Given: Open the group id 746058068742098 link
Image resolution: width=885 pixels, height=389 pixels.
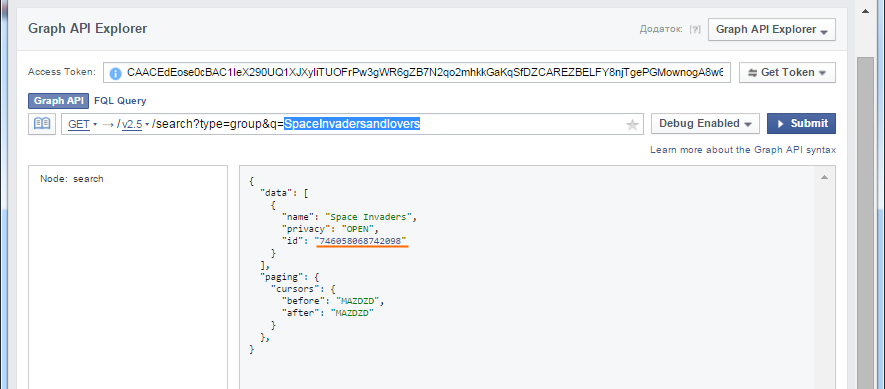Looking at the screenshot, I should [x=361, y=241].
